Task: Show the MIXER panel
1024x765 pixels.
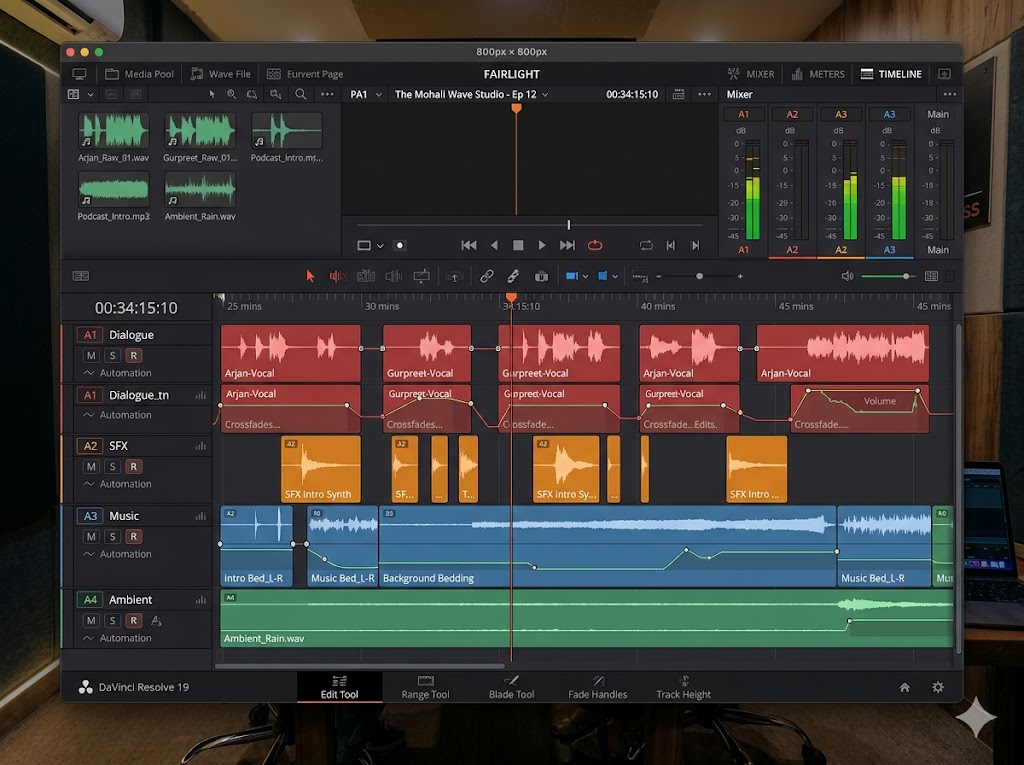Action: point(751,74)
